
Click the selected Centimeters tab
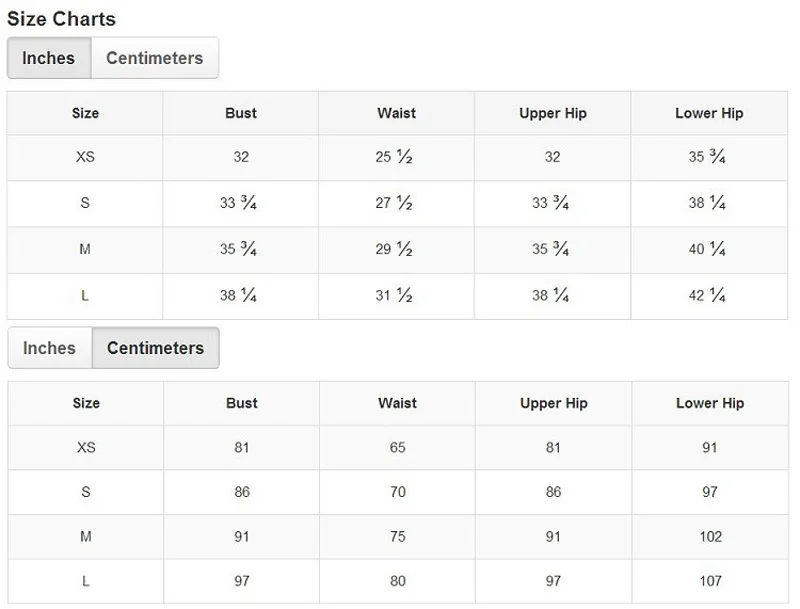pos(155,348)
